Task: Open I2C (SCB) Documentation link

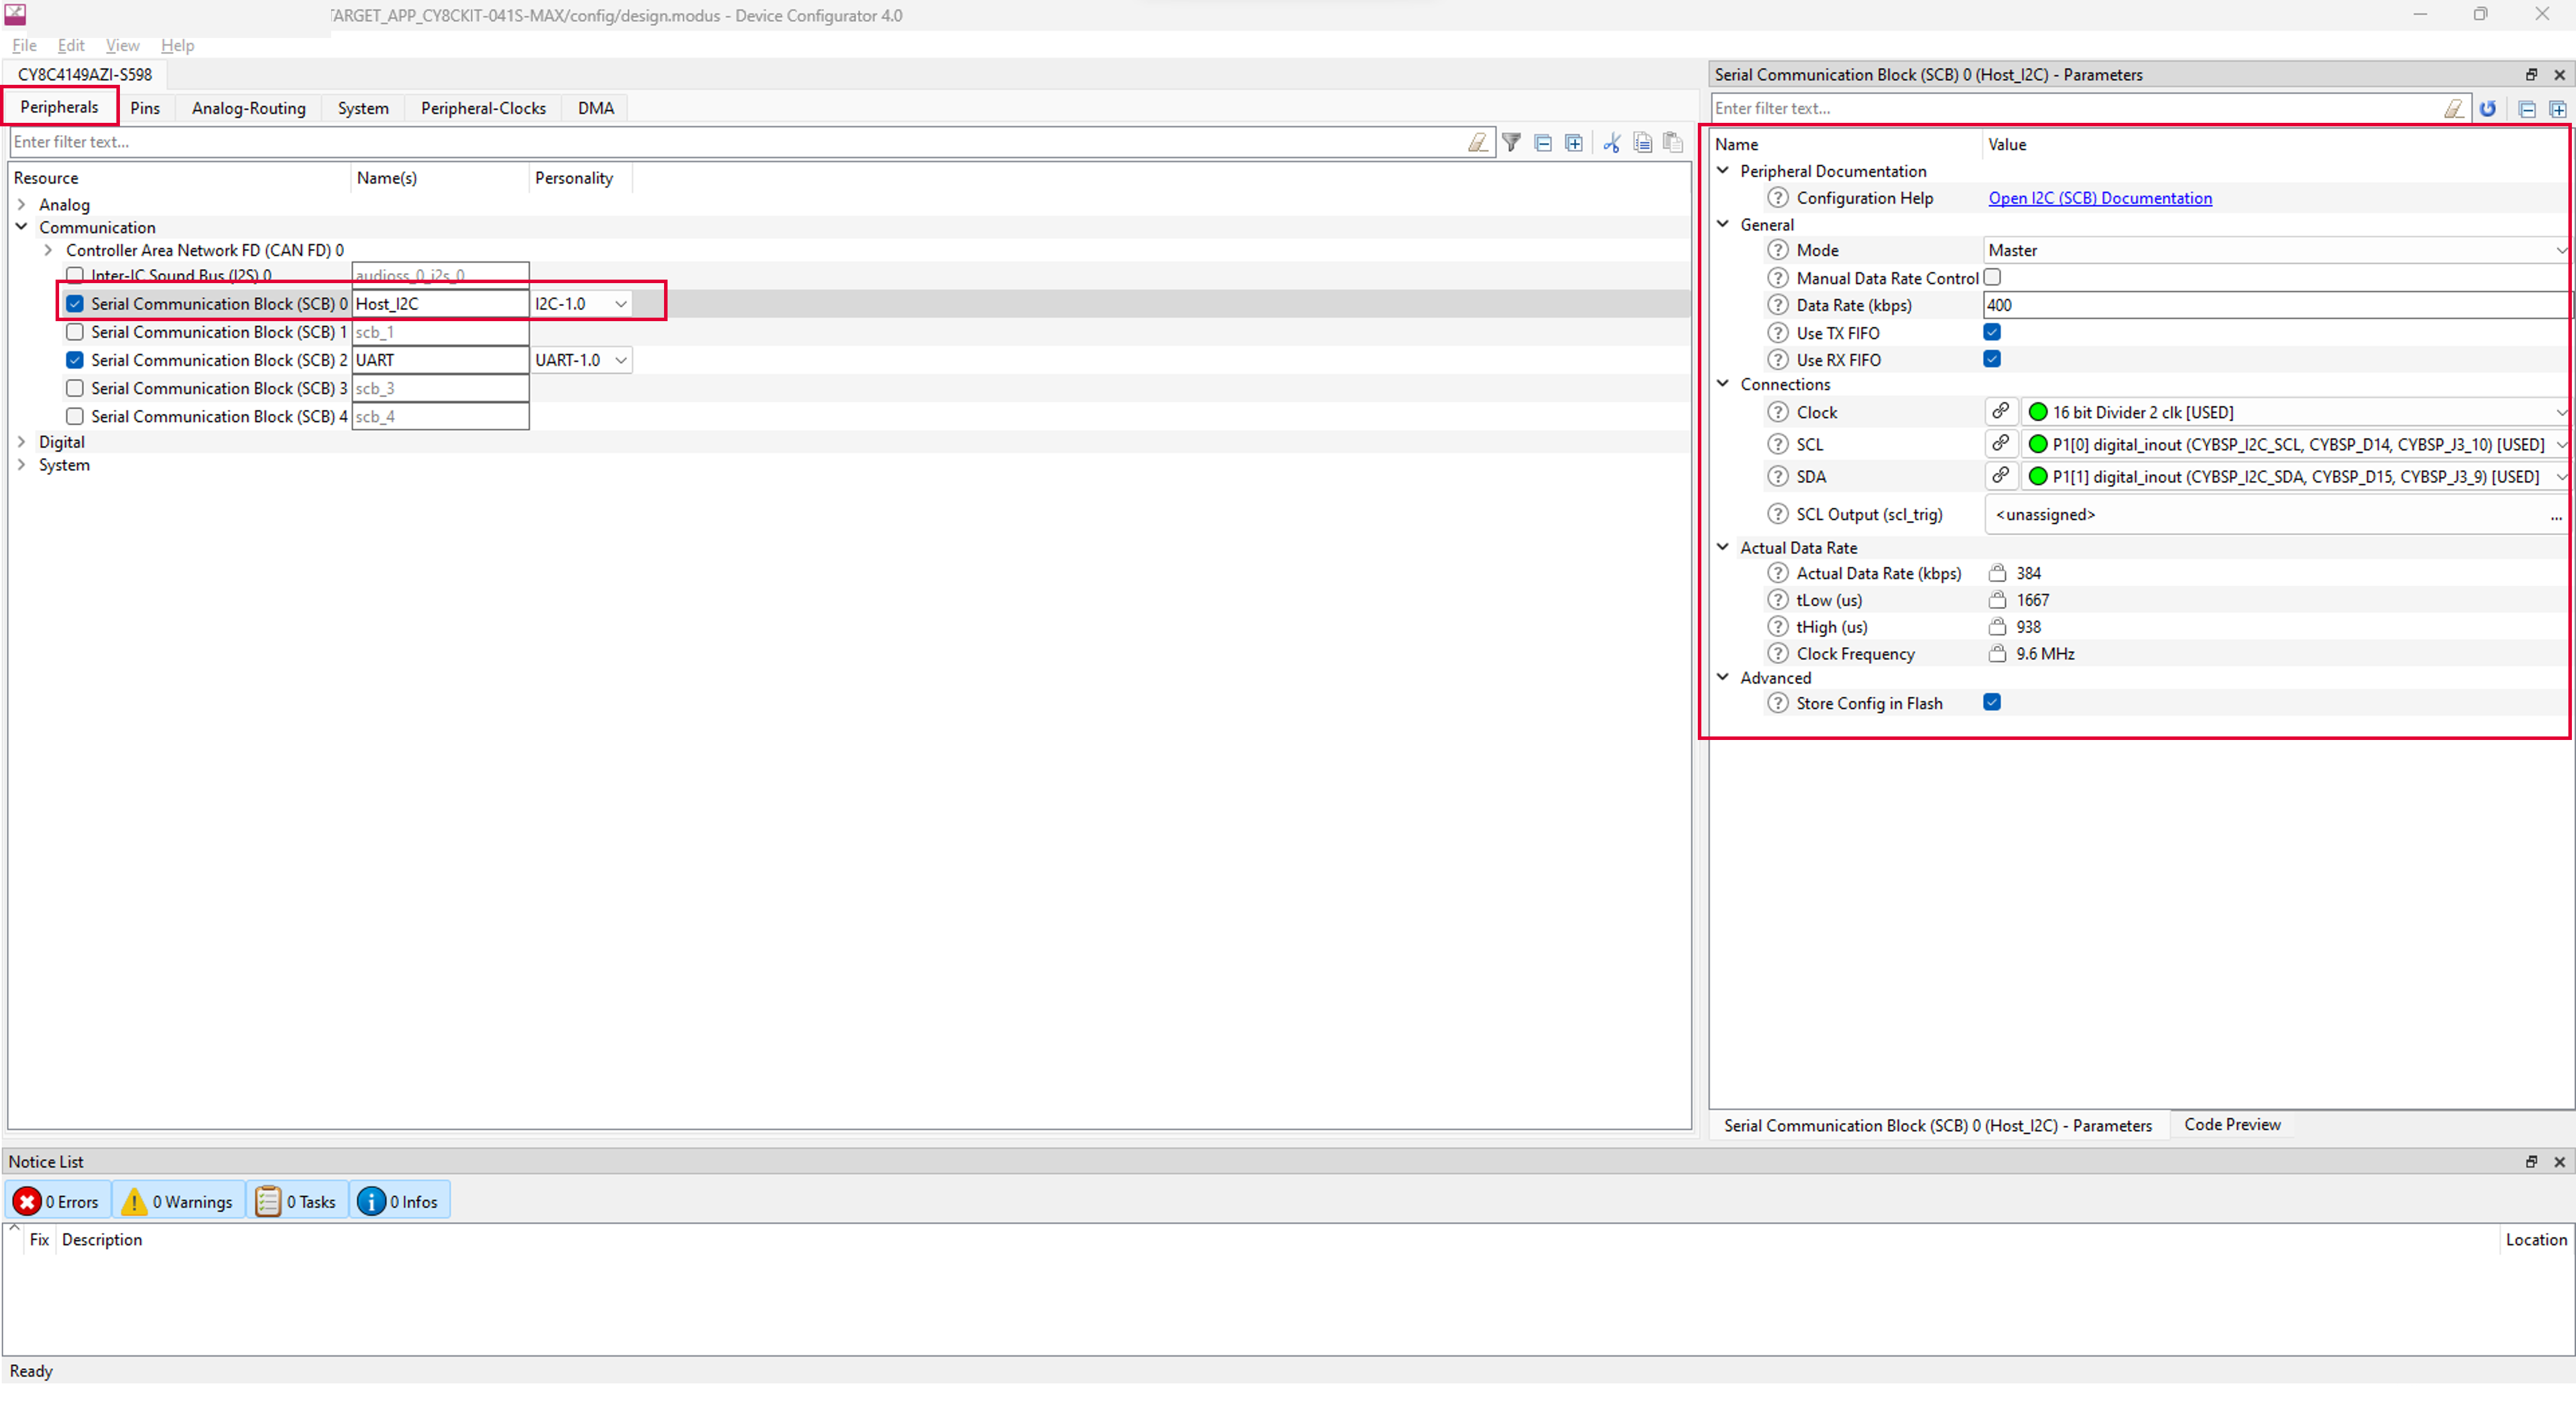Action: click(x=2100, y=198)
